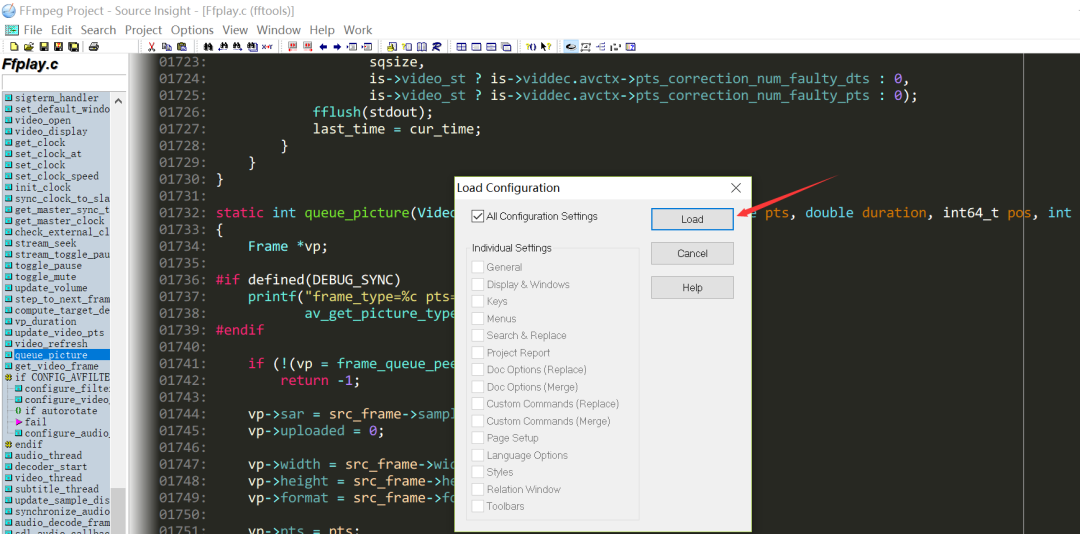The width and height of the screenshot is (1080, 534).
Task: Open the Search menu
Action: coord(98,30)
